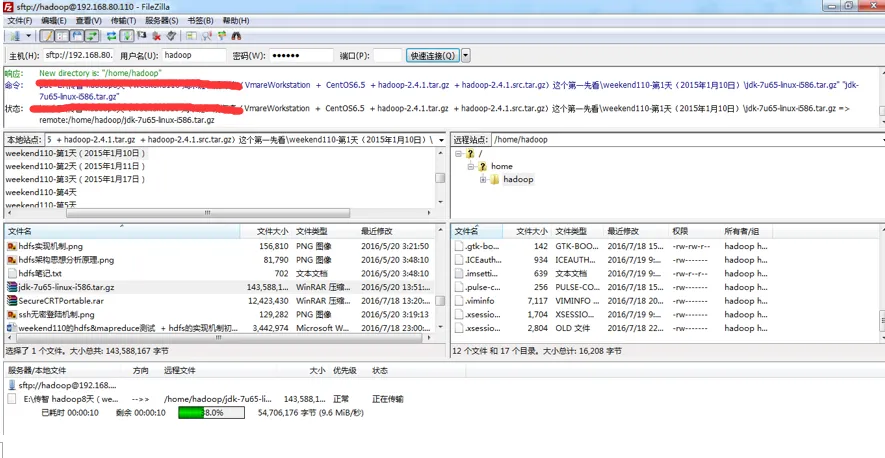The width and height of the screenshot is (885, 458).
Task: Select hdfs架构思想分析原理.png file icon
Action: coord(12,260)
